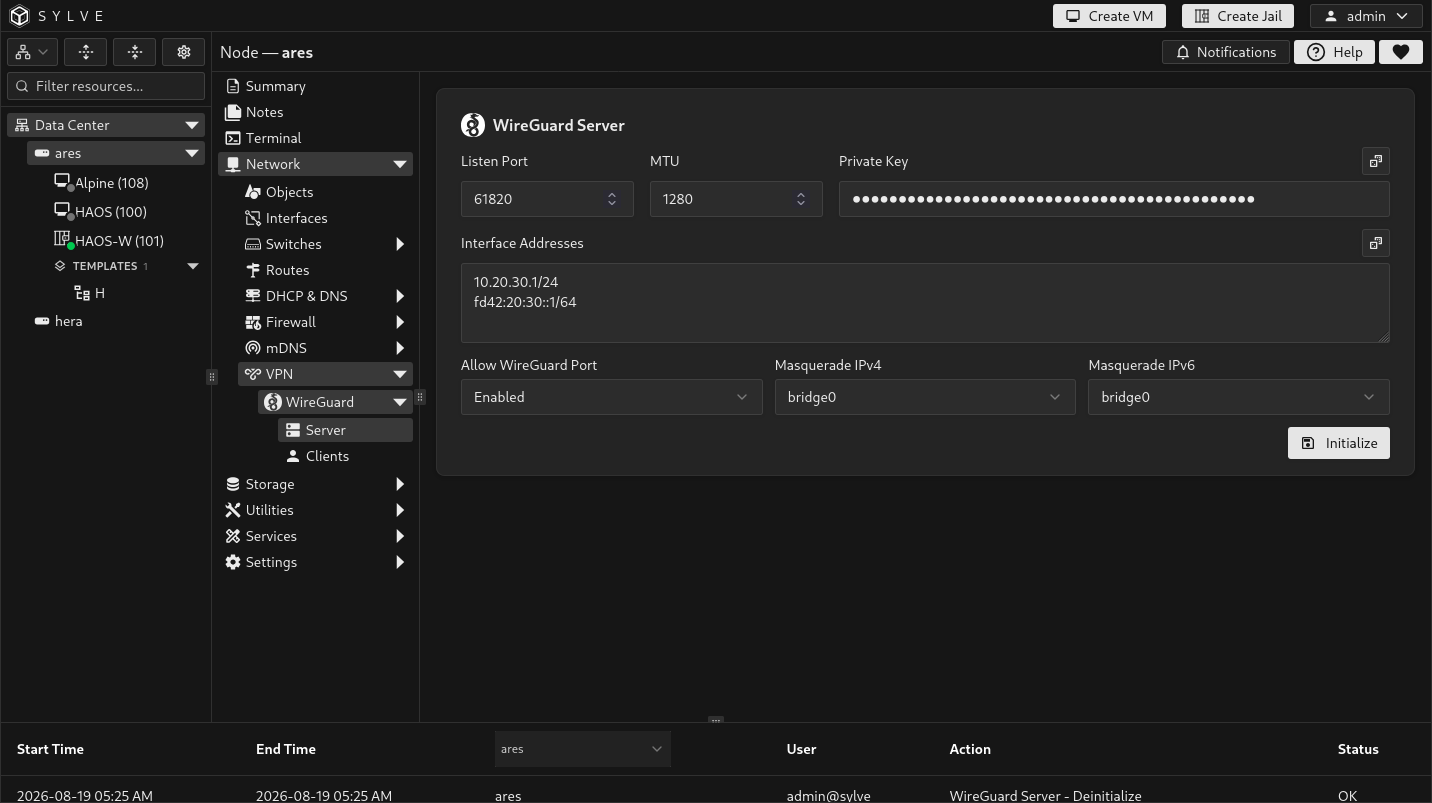Focus the Filter resources search field

(106, 86)
